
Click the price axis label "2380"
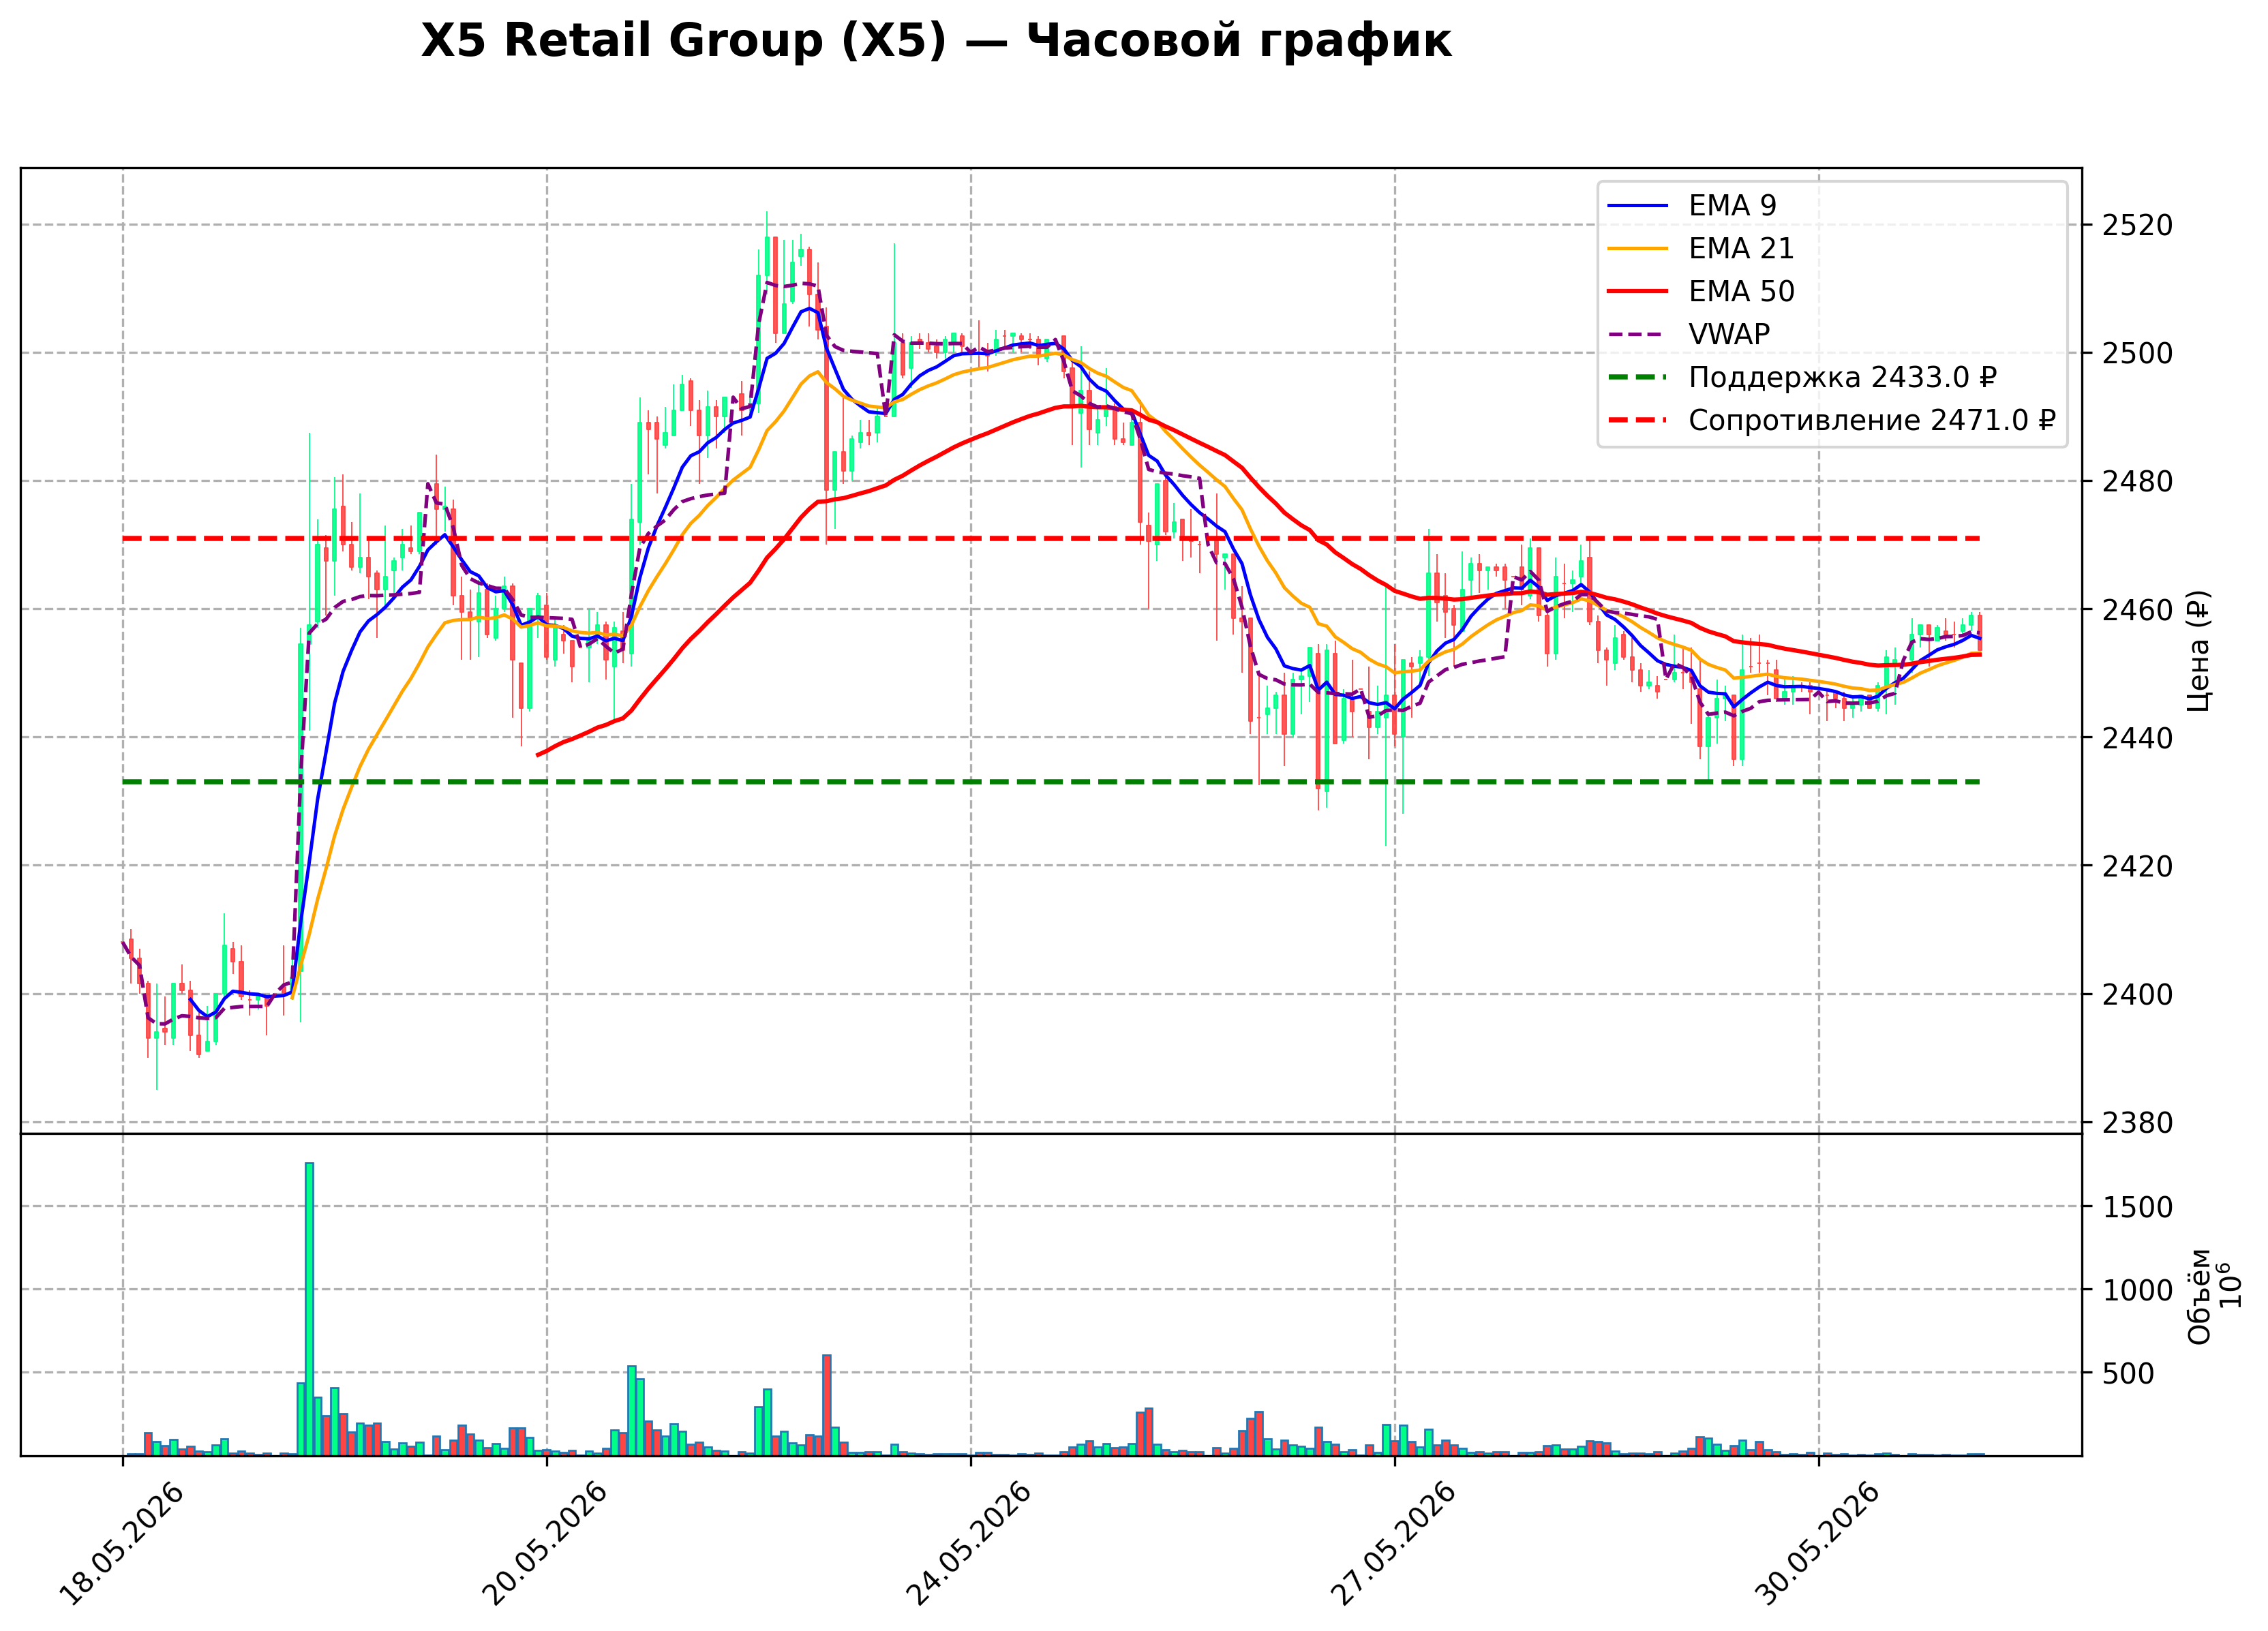(2137, 1122)
